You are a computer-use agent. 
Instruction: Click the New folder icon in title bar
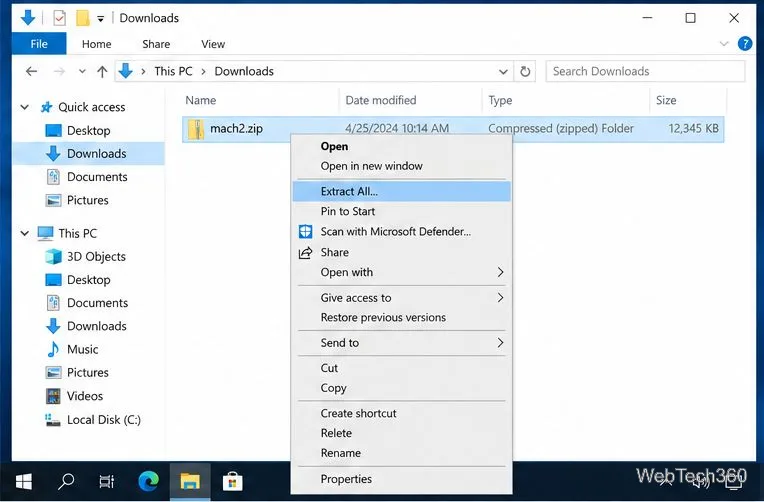pos(83,18)
